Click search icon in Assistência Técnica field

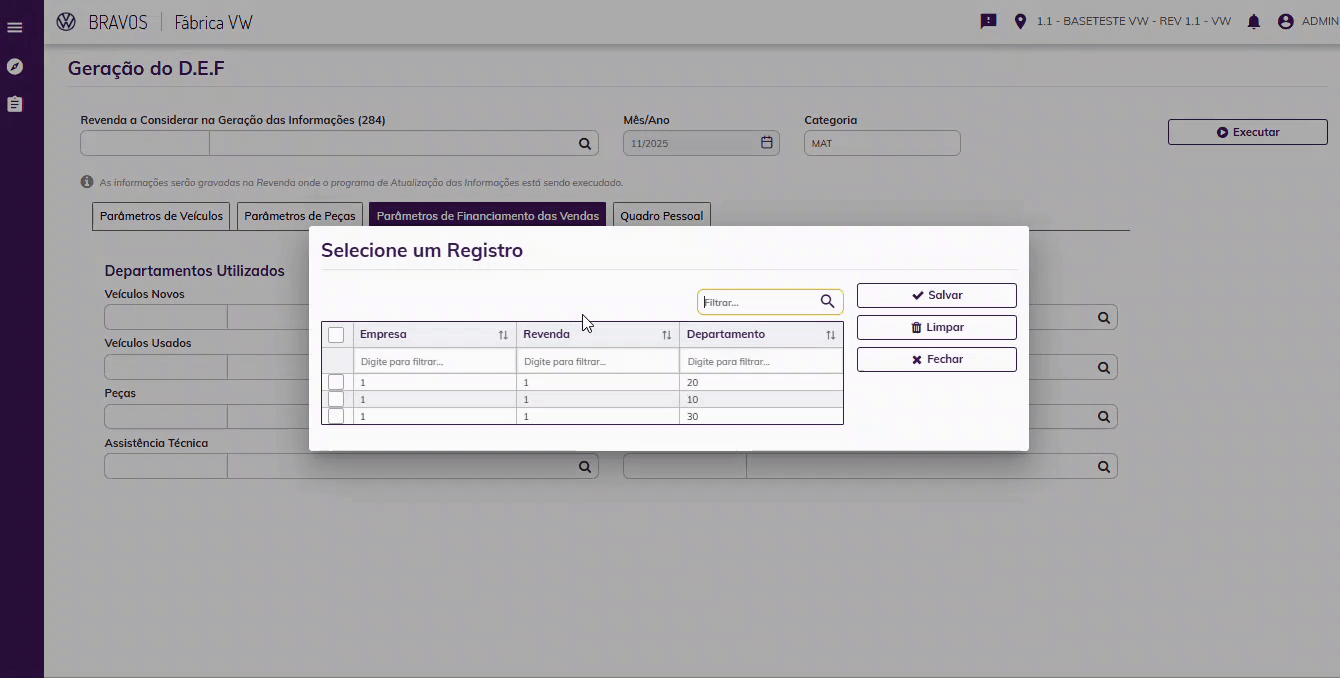pos(585,467)
